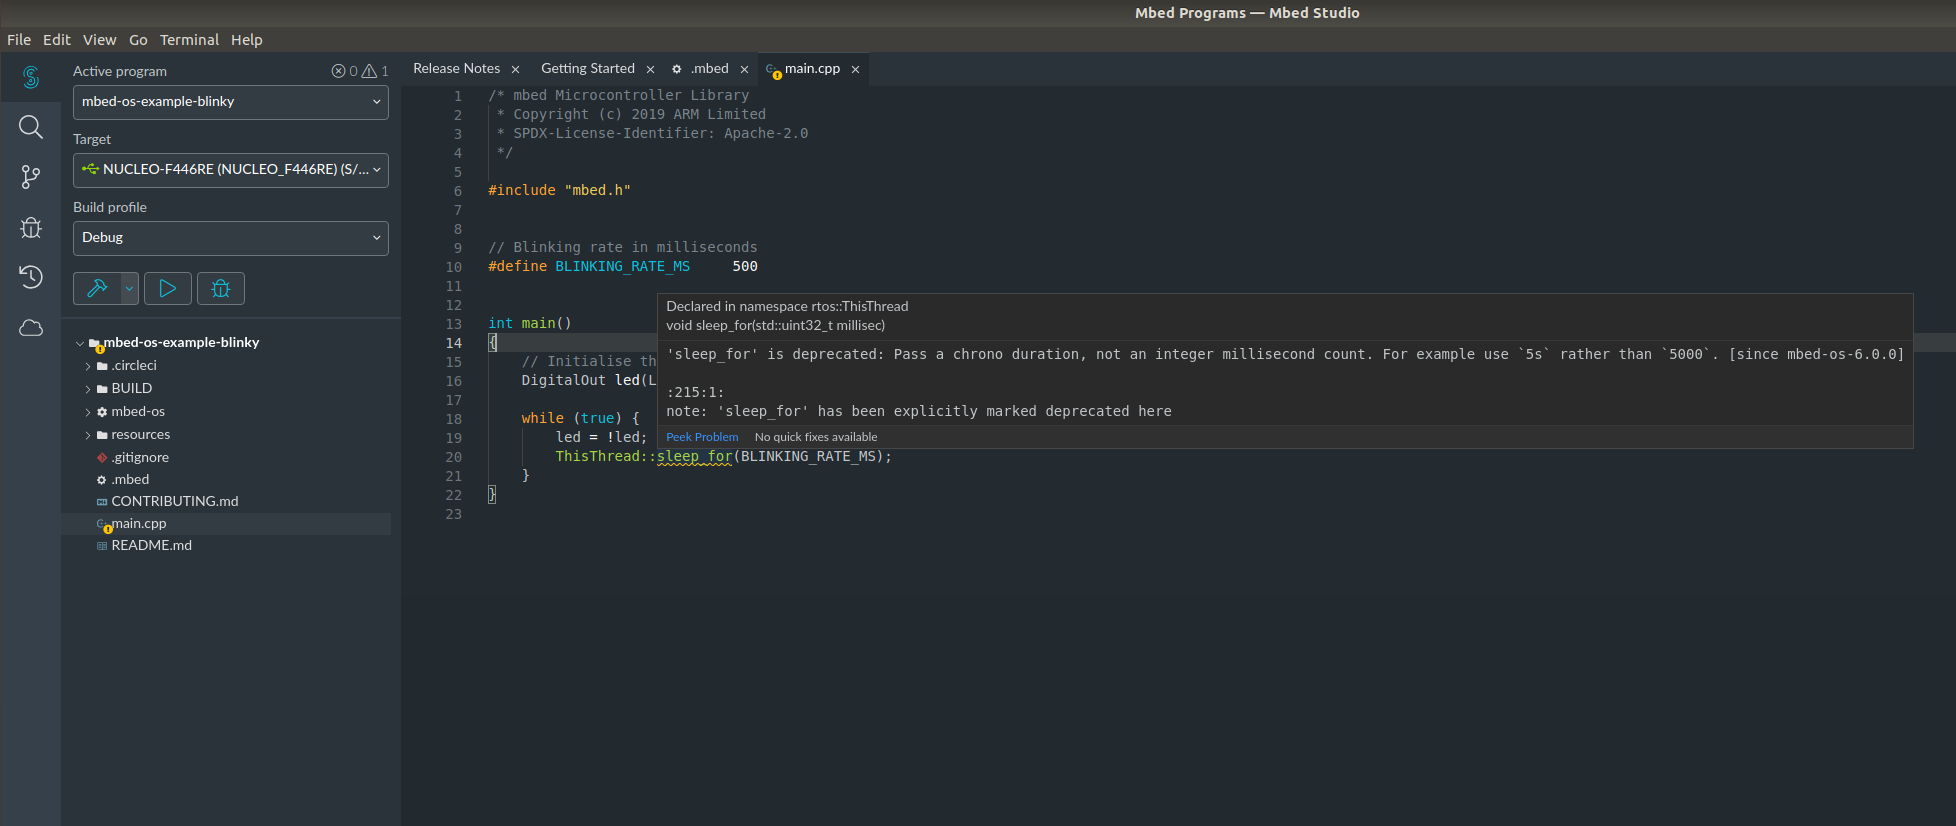
Task: Open the Search panel icon
Action: point(31,127)
